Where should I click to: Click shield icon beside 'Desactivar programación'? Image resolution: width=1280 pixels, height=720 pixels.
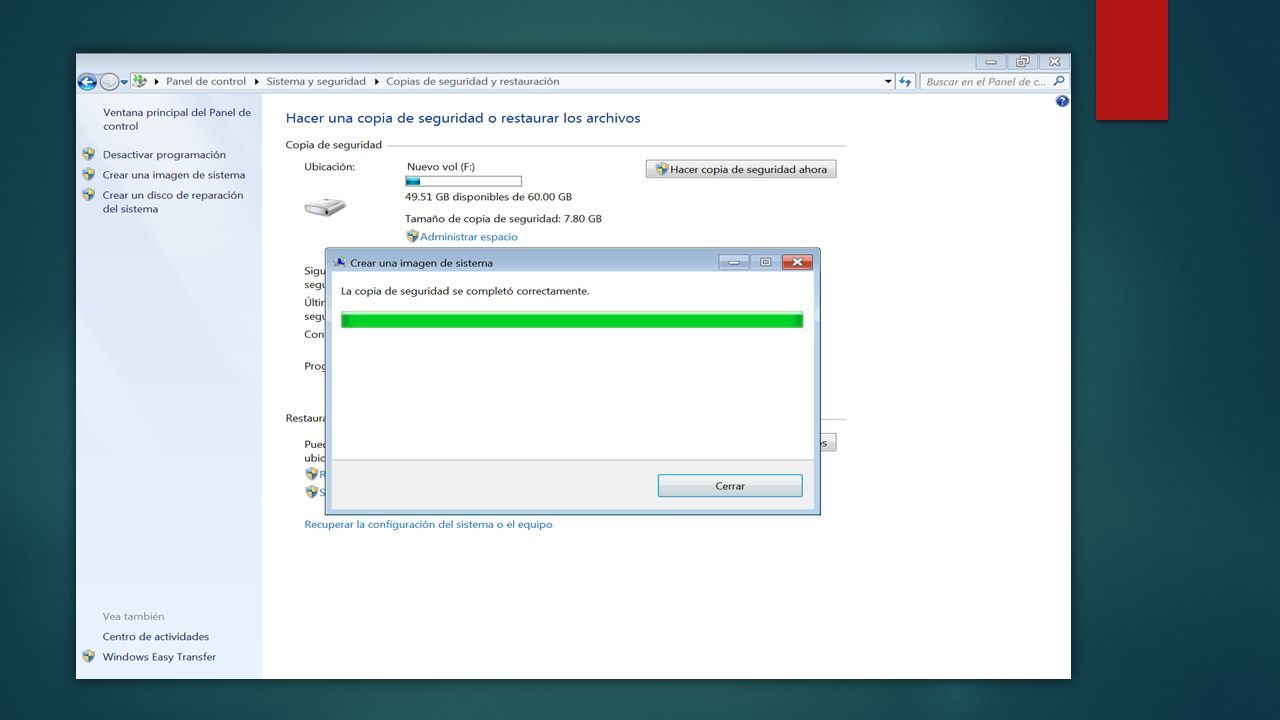pos(89,154)
